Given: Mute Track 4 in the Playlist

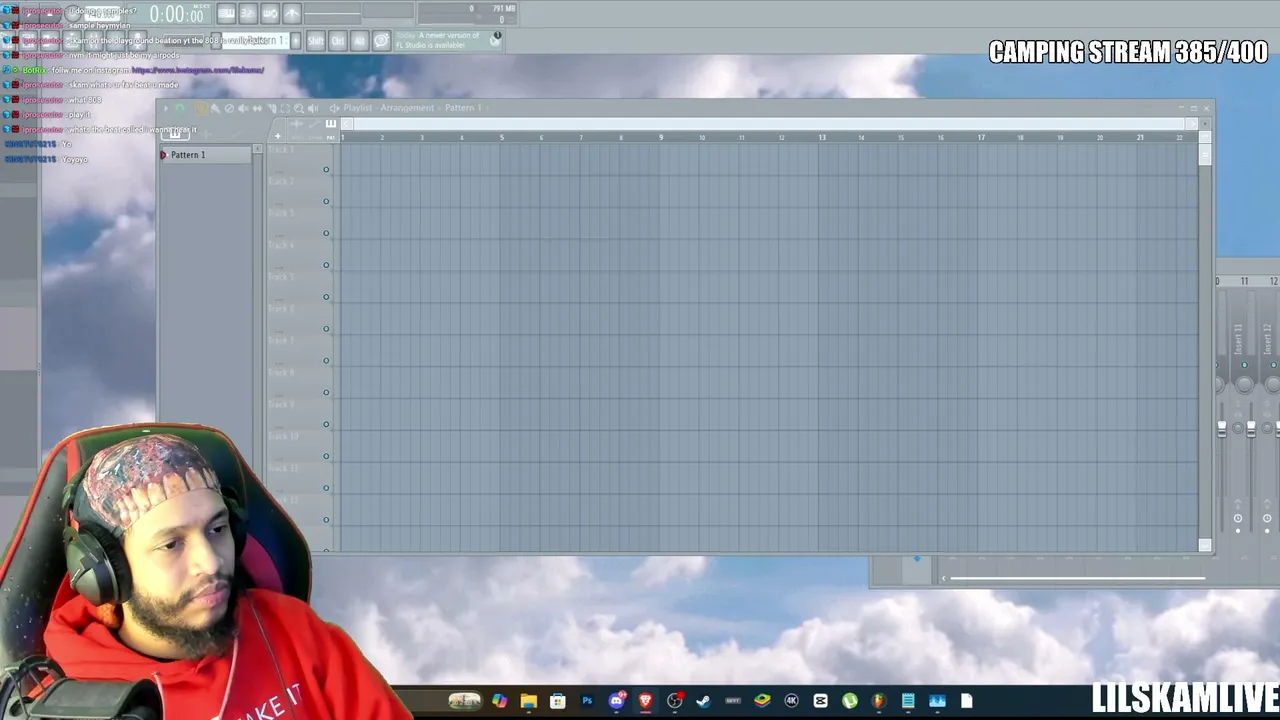Looking at the screenshot, I should (326, 265).
